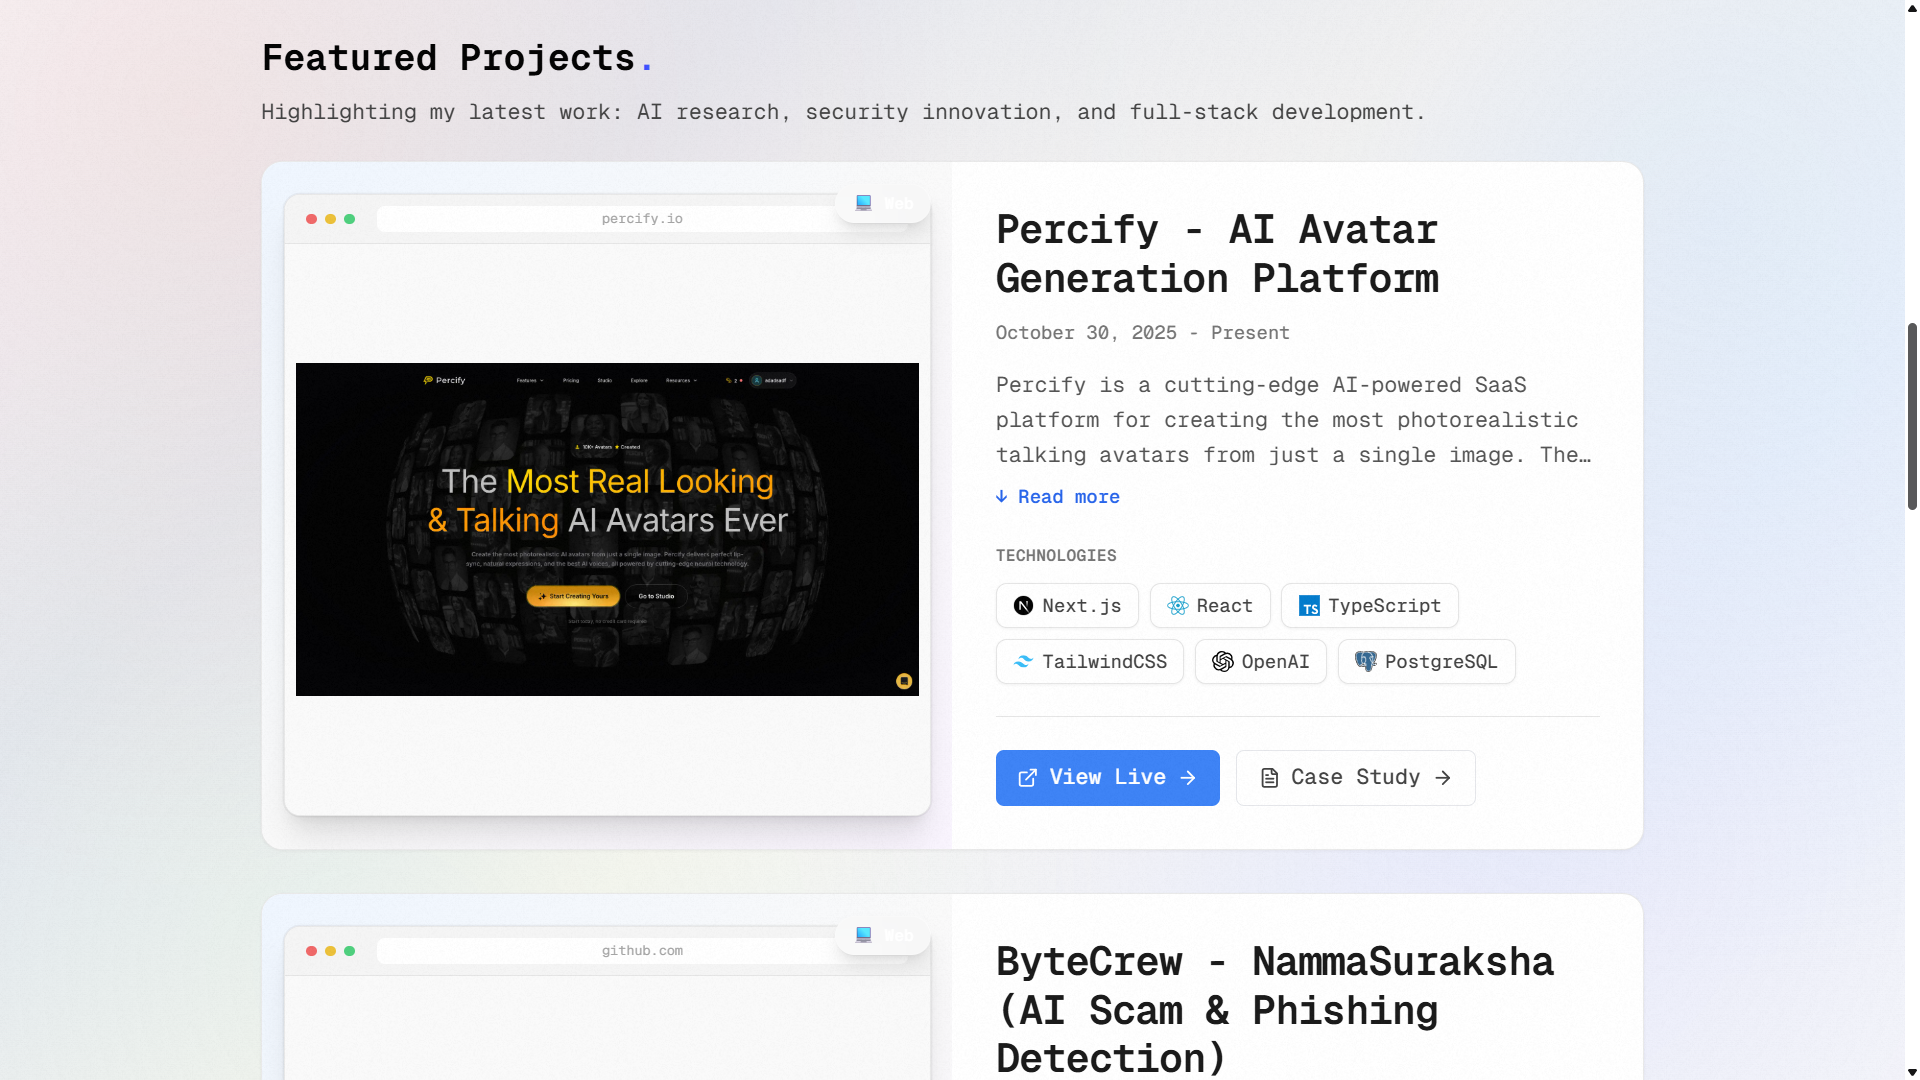Click Start Creating Yours in Percify preview
The height and width of the screenshot is (1080, 1920).
[573, 596]
